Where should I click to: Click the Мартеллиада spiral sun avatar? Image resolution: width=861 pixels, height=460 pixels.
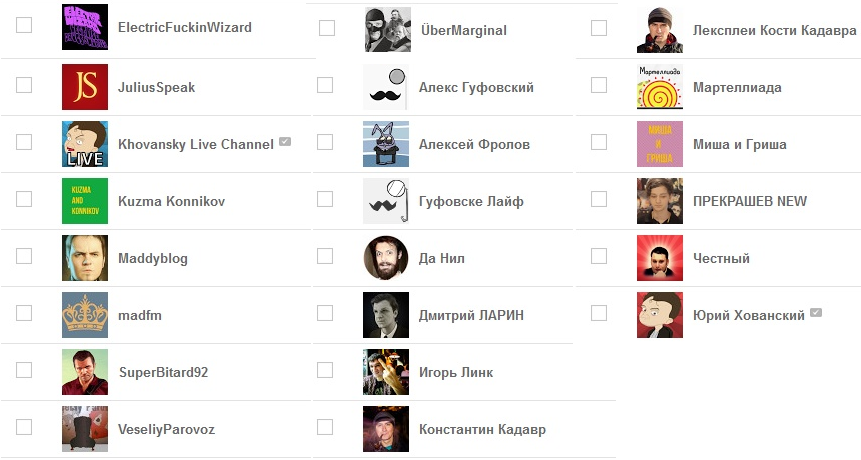(x=659, y=87)
